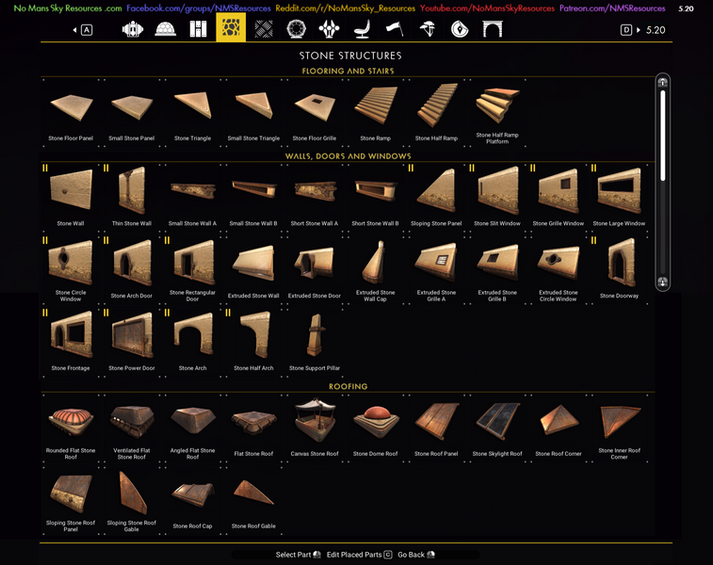Switch to the crosshatch pattern category tab
The image size is (713, 565).
click(x=264, y=29)
